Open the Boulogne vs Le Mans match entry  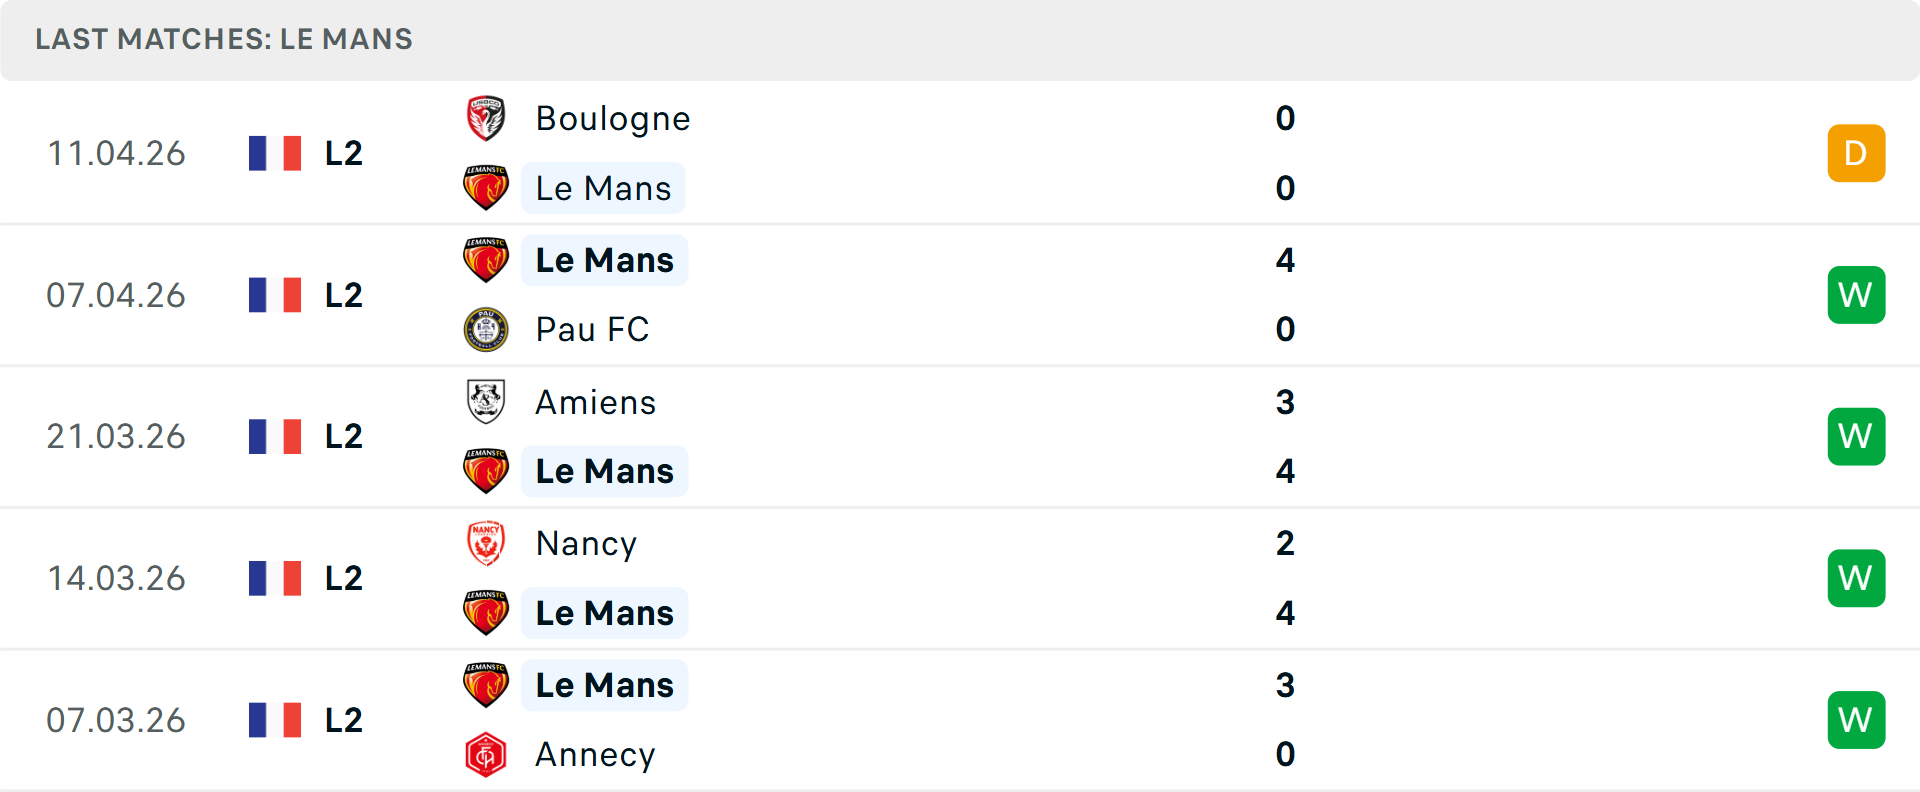click(x=960, y=153)
